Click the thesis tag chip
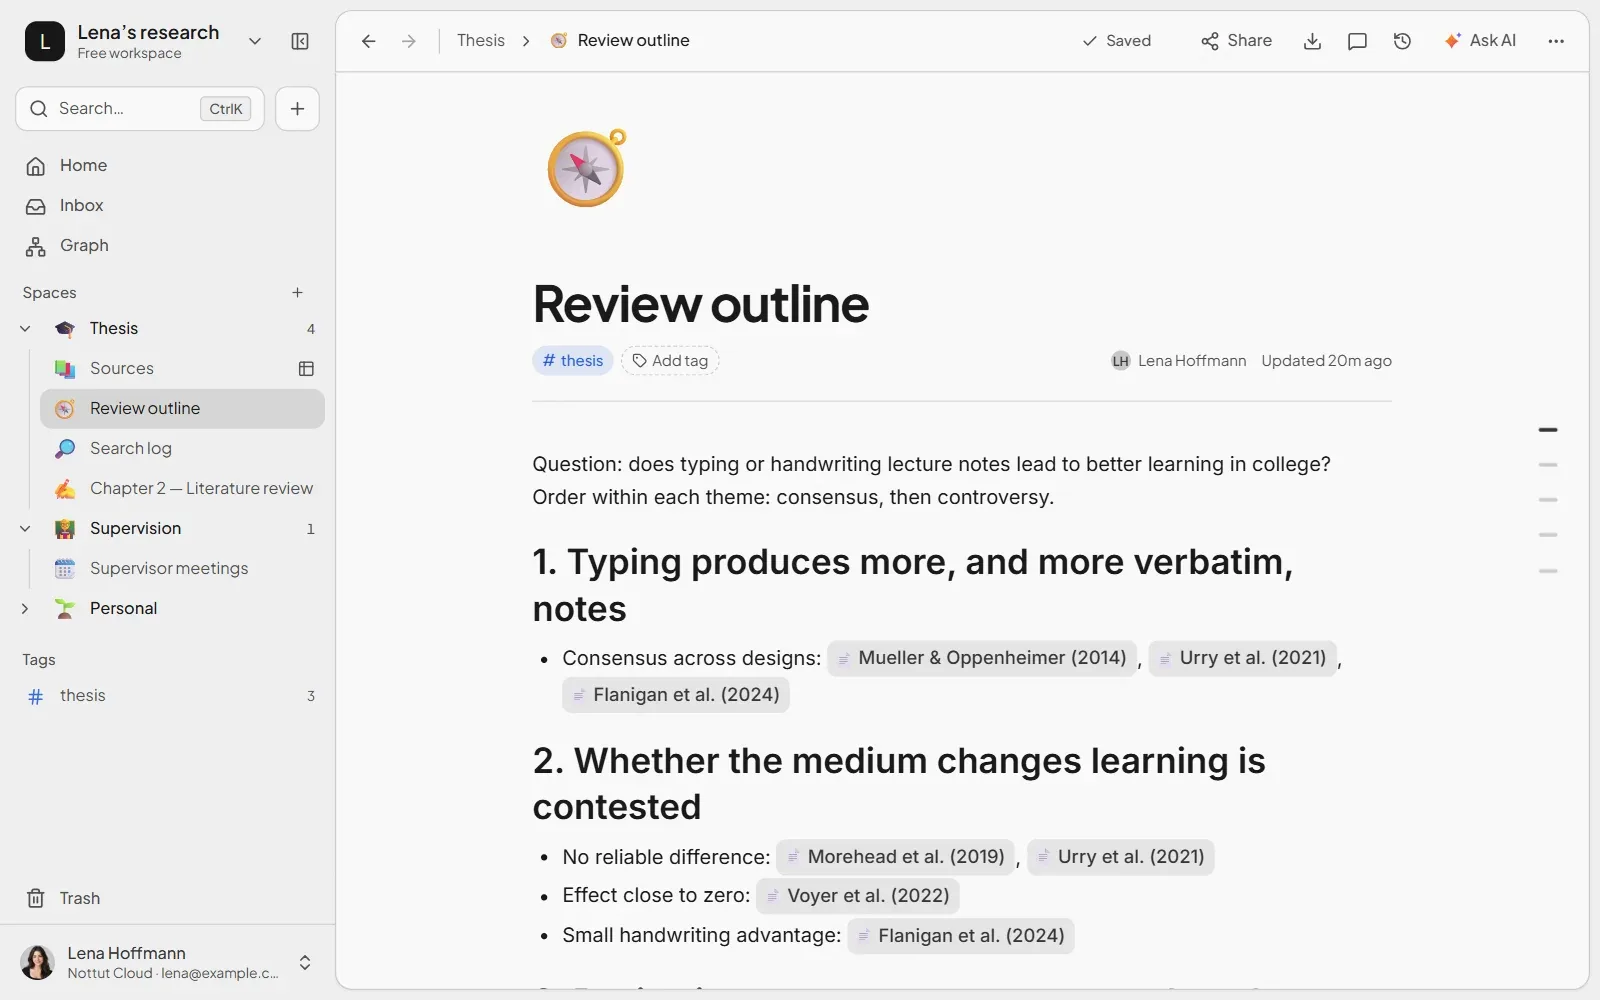The height and width of the screenshot is (1000, 1600). point(573,360)
